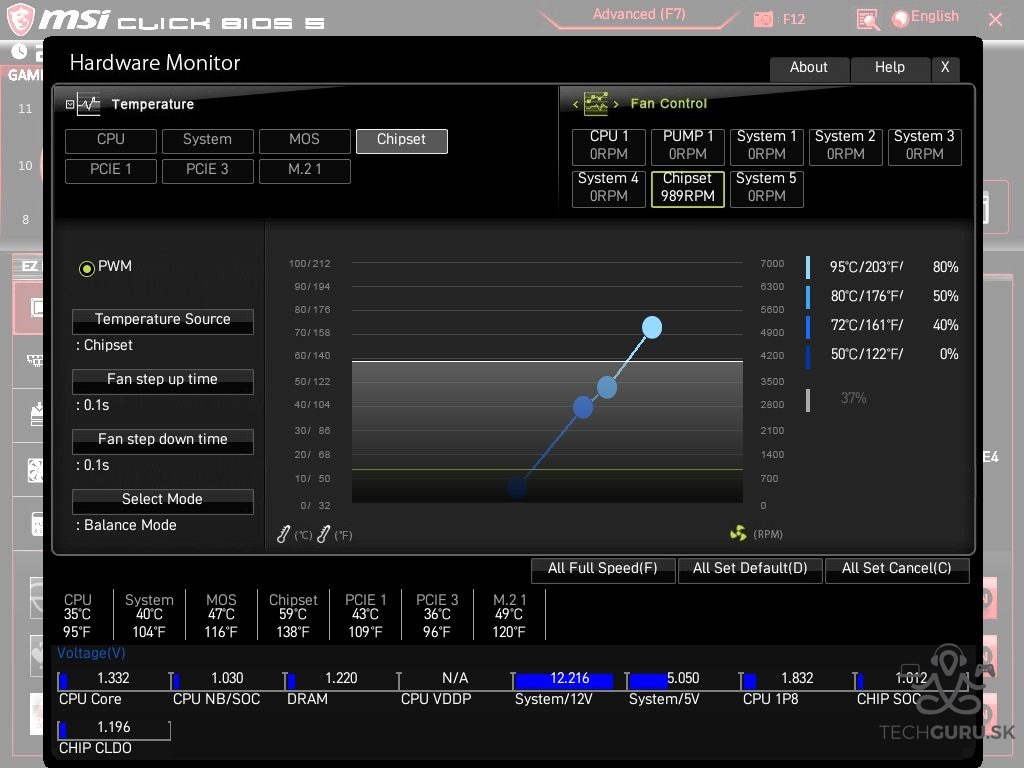This screenshot has height=768, width=1024.
Task: Click the DRAM voltage value 1.220
Action: [x=342, y=679]
